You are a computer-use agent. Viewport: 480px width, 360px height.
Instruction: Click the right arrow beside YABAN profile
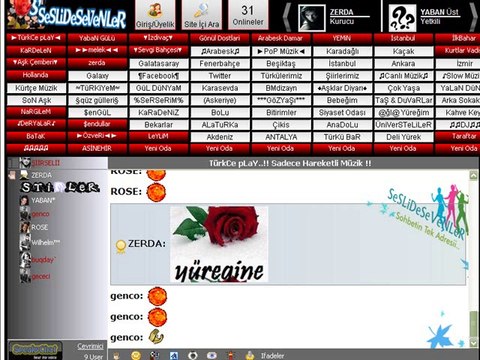click(474, 17)
